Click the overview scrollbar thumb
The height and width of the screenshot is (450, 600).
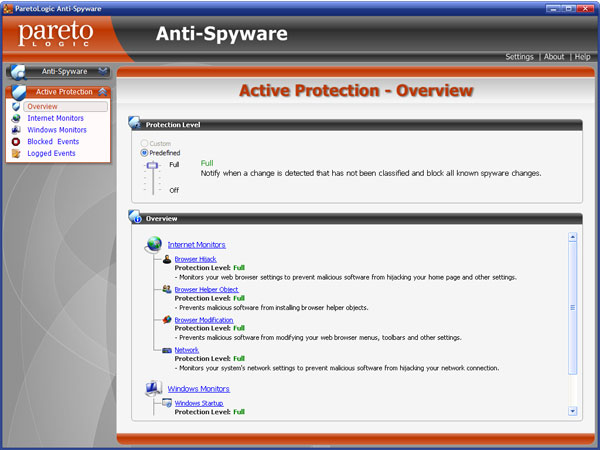[x=572, y=308]
